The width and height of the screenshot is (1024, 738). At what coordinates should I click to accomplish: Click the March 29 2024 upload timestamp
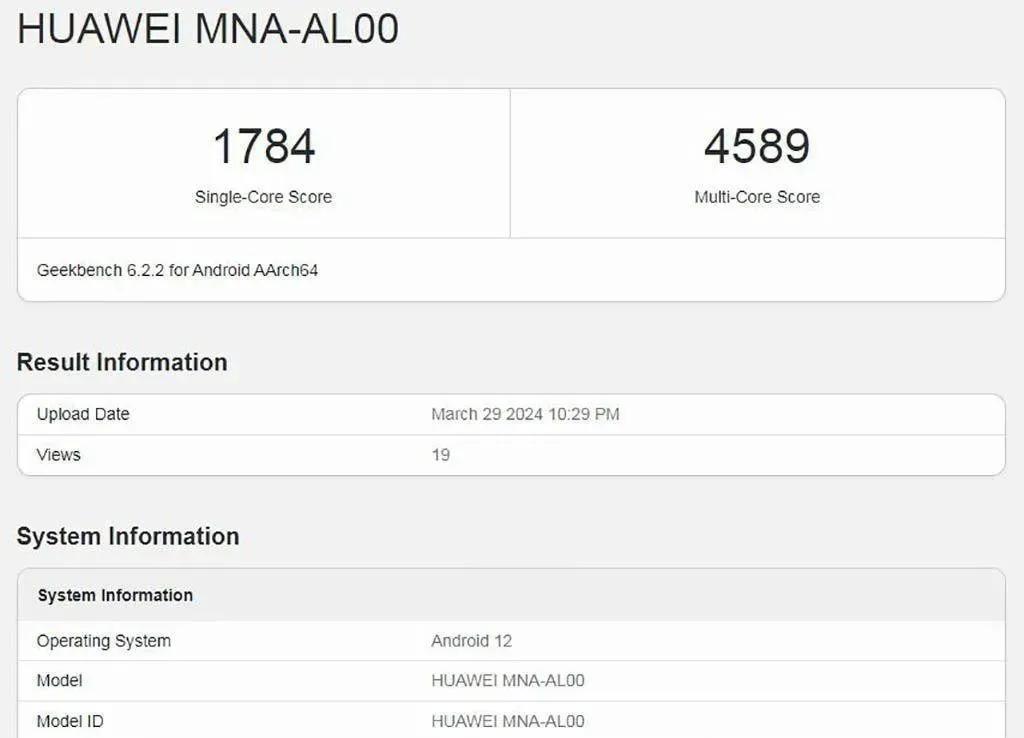click(x=525, y=414)
